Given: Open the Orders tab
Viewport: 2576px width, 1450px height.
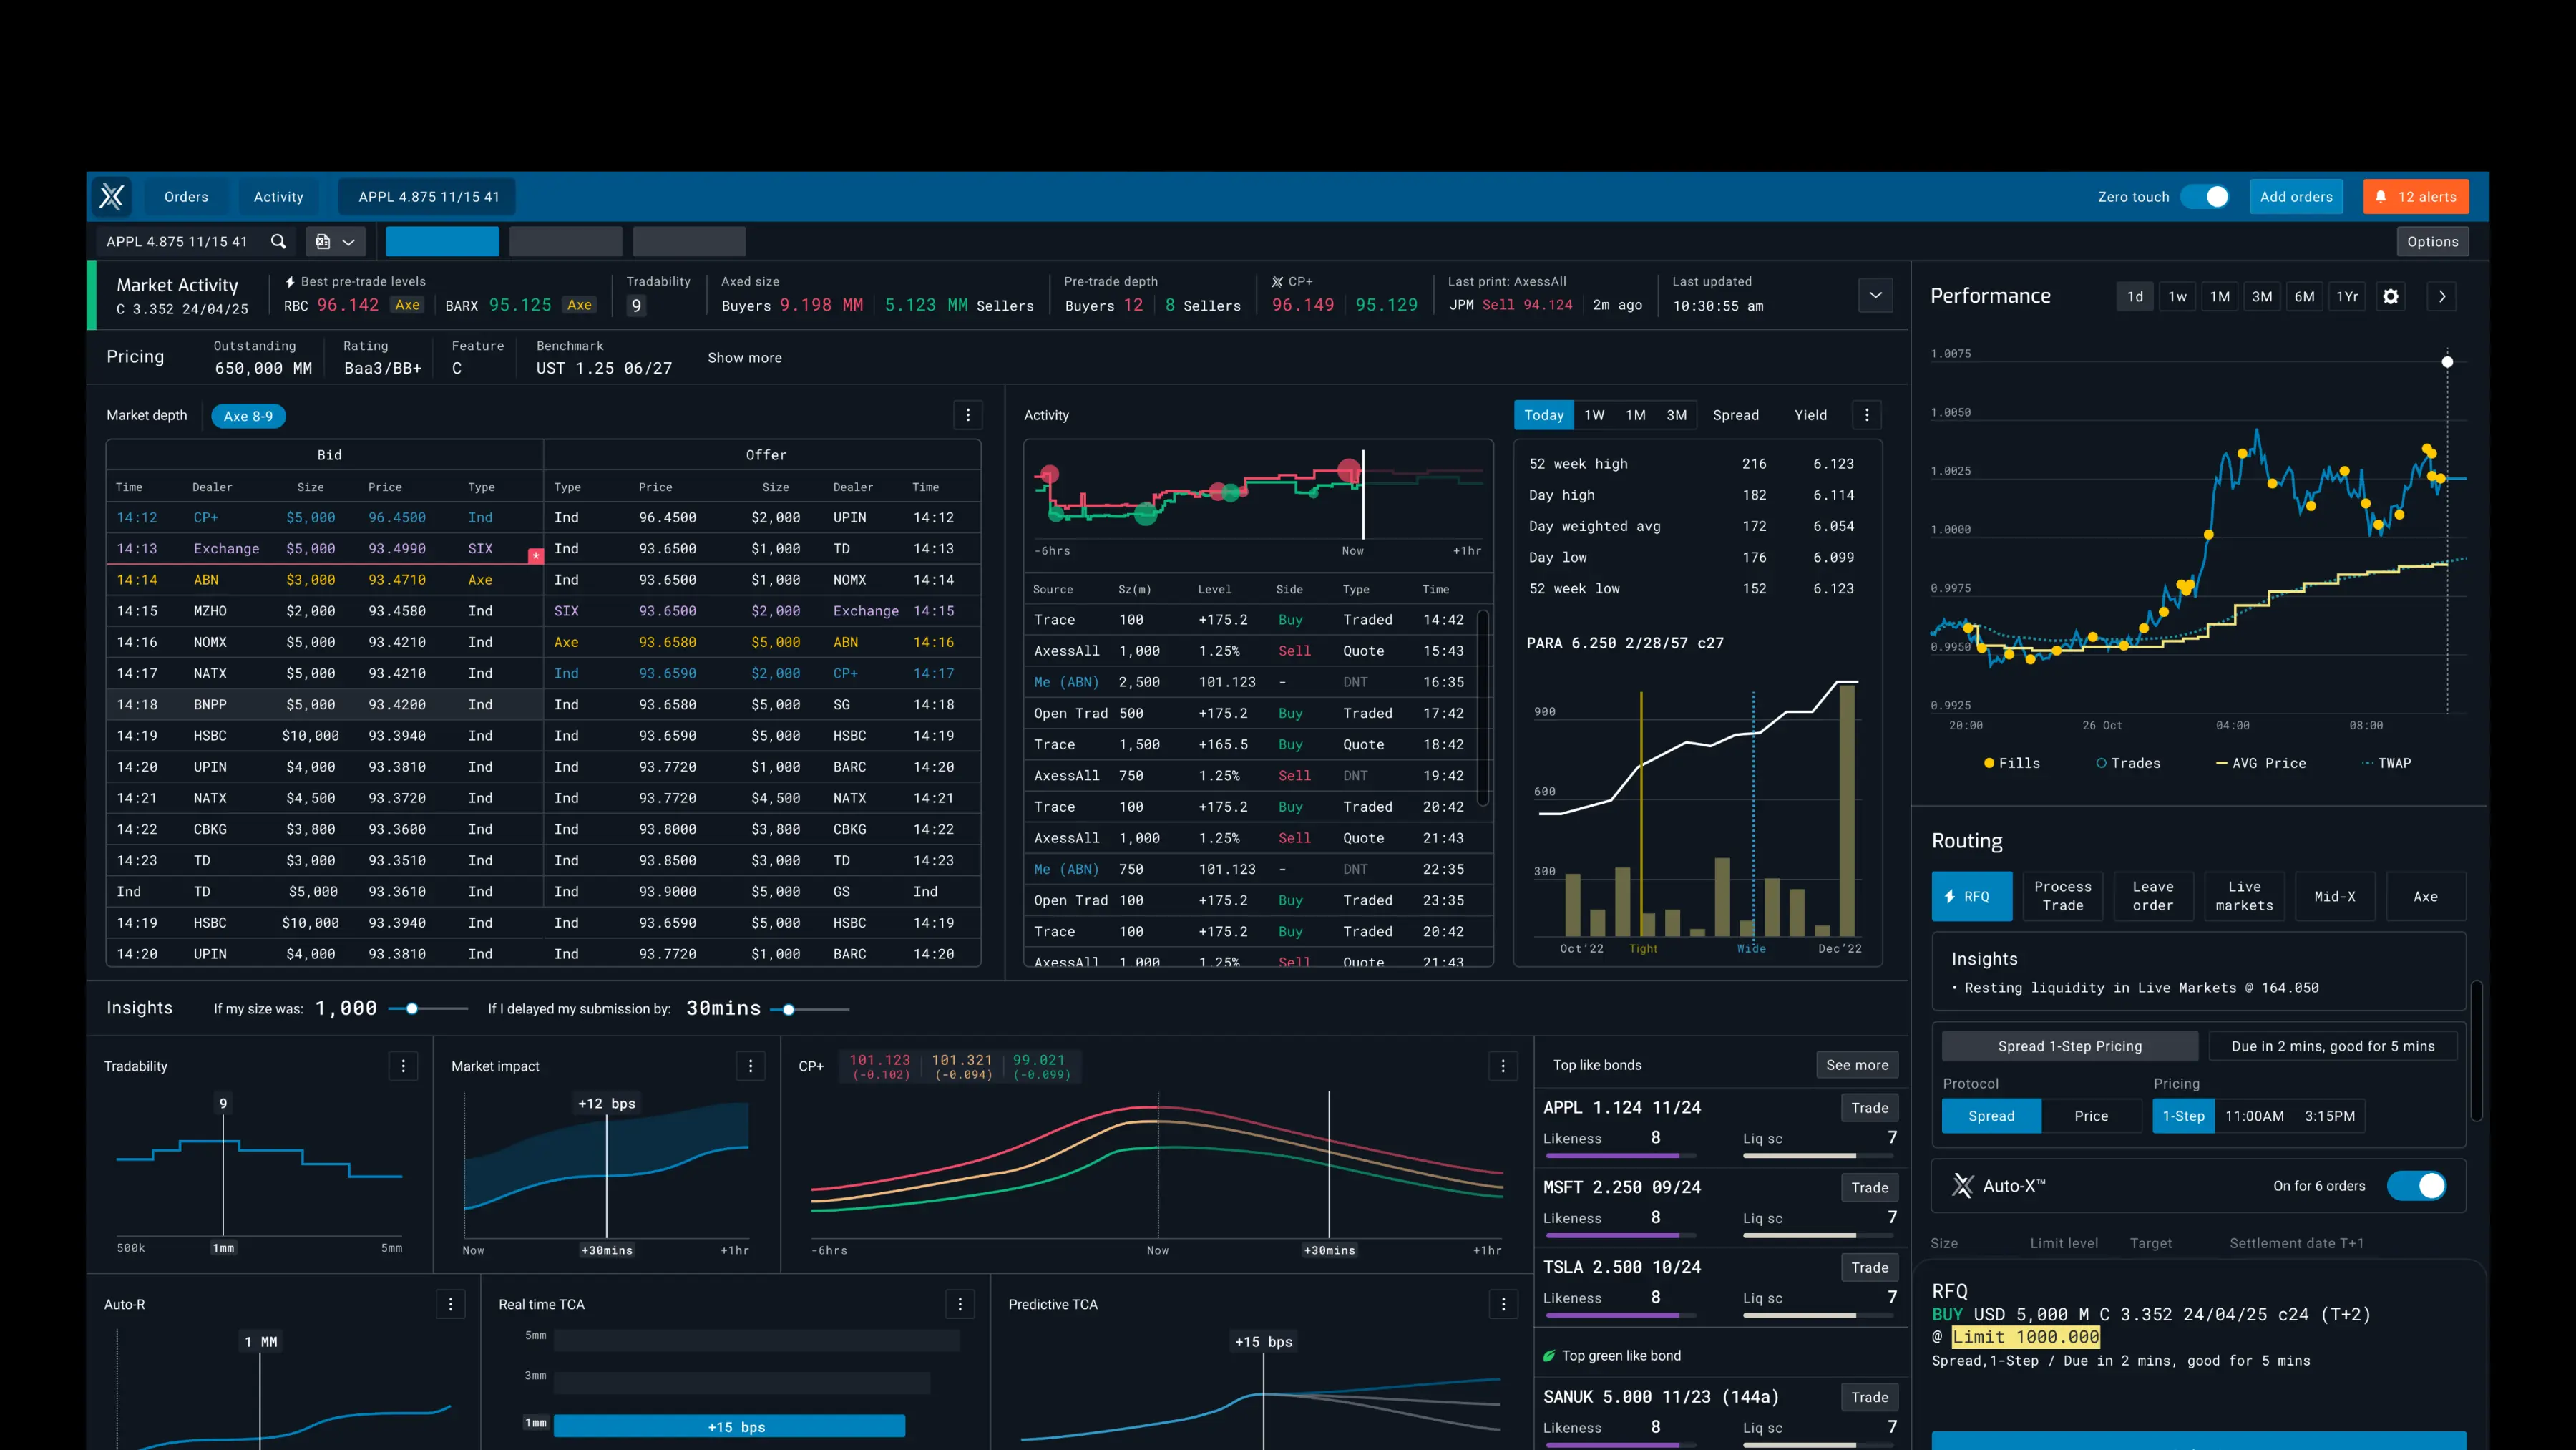Looking at the screenshot, I should [x=186, y=197].
